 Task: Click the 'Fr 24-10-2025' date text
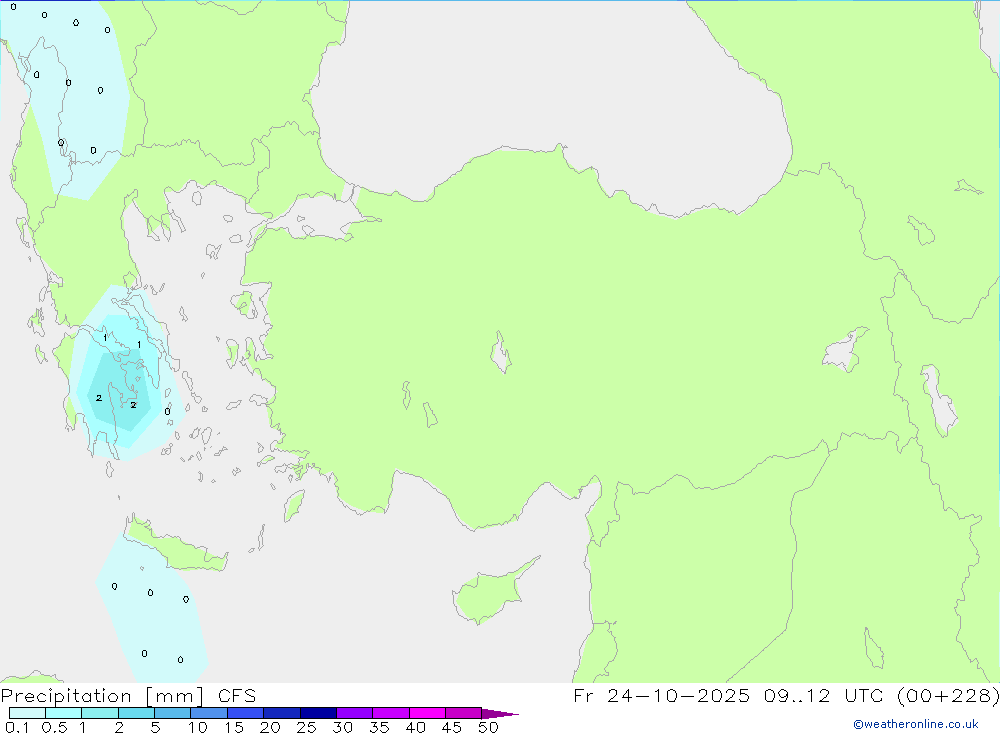pos(661,695)
